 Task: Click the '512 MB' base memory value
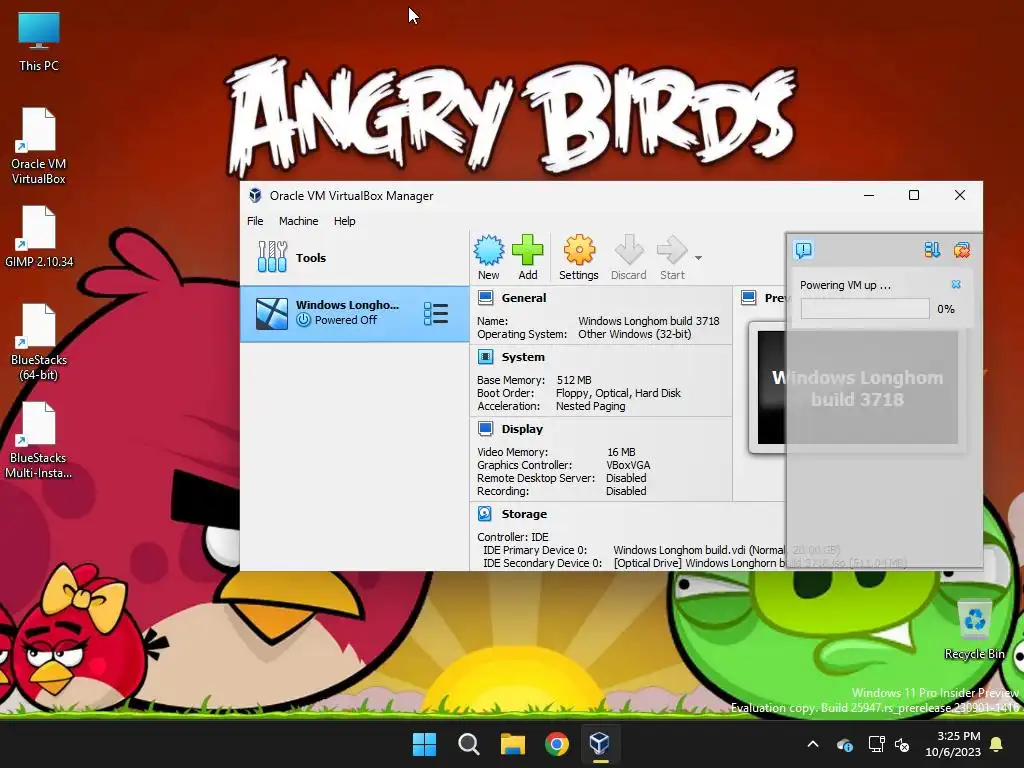click(574, 379)
